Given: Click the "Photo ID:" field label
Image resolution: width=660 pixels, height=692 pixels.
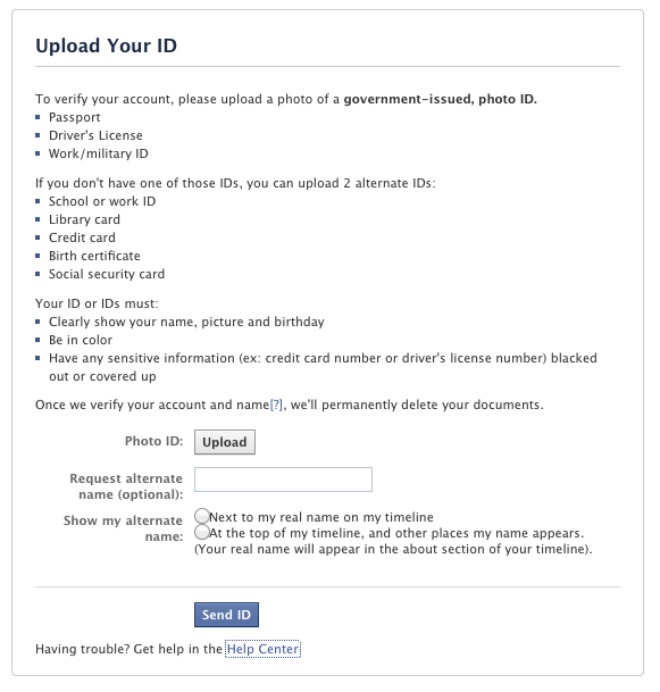Looking at the screenshot, I should click(x=153, y=441).
